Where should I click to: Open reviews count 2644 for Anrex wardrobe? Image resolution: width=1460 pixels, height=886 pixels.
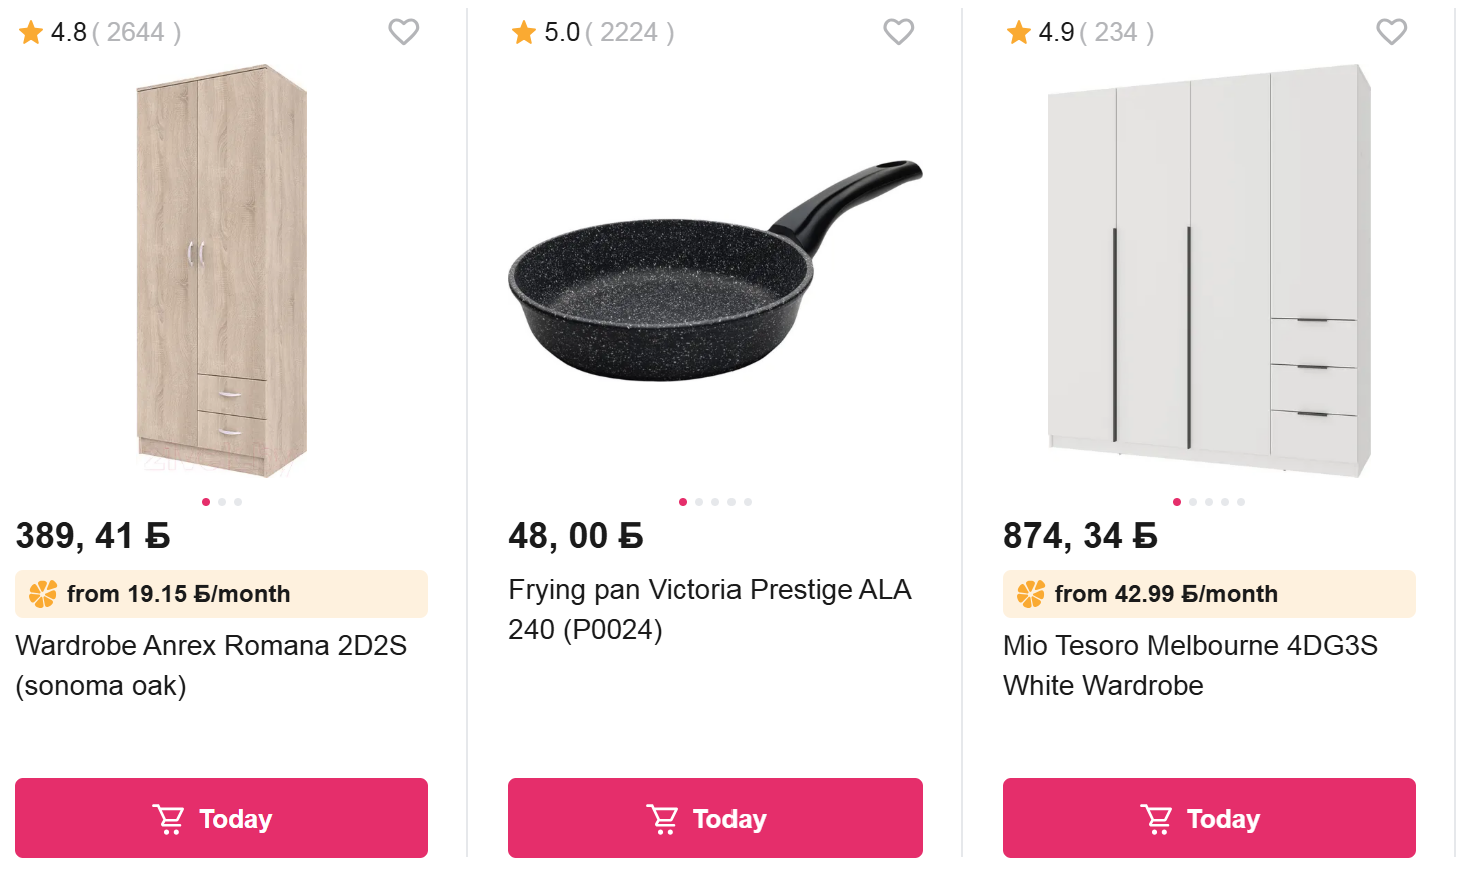[136, 33]
